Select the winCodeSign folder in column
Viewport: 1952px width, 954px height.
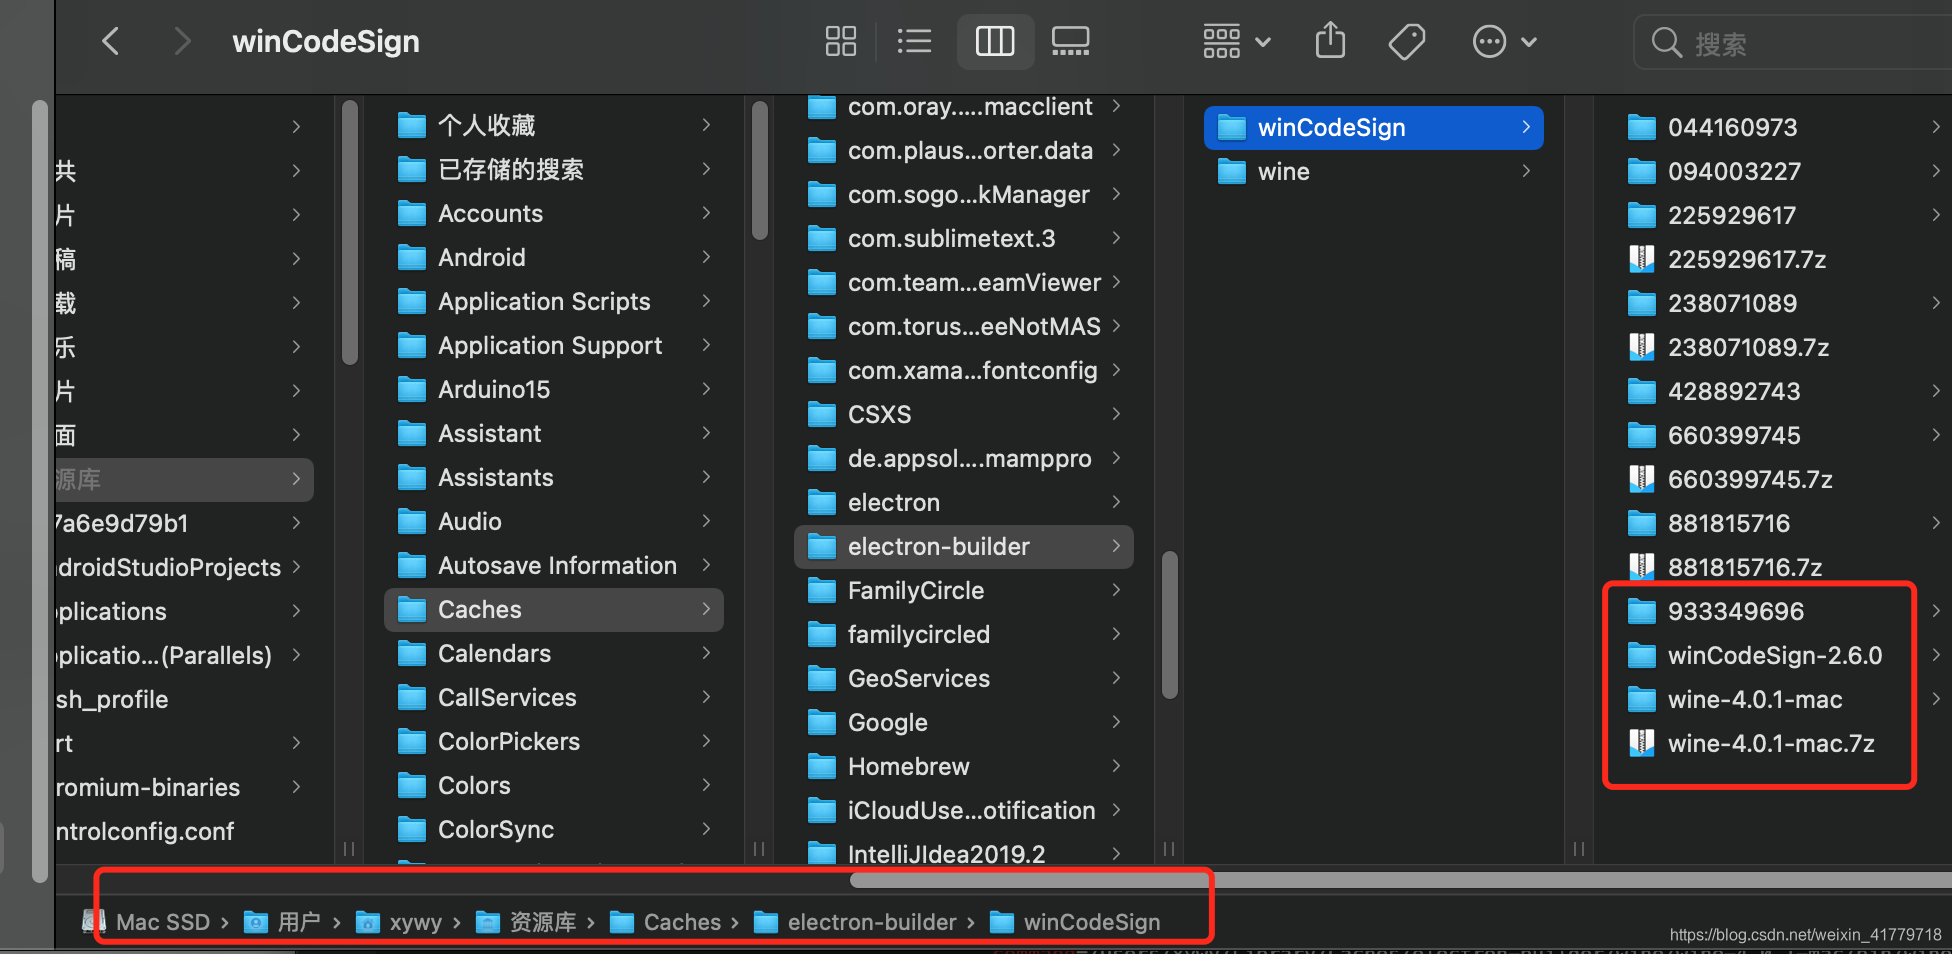(1374, 127)
